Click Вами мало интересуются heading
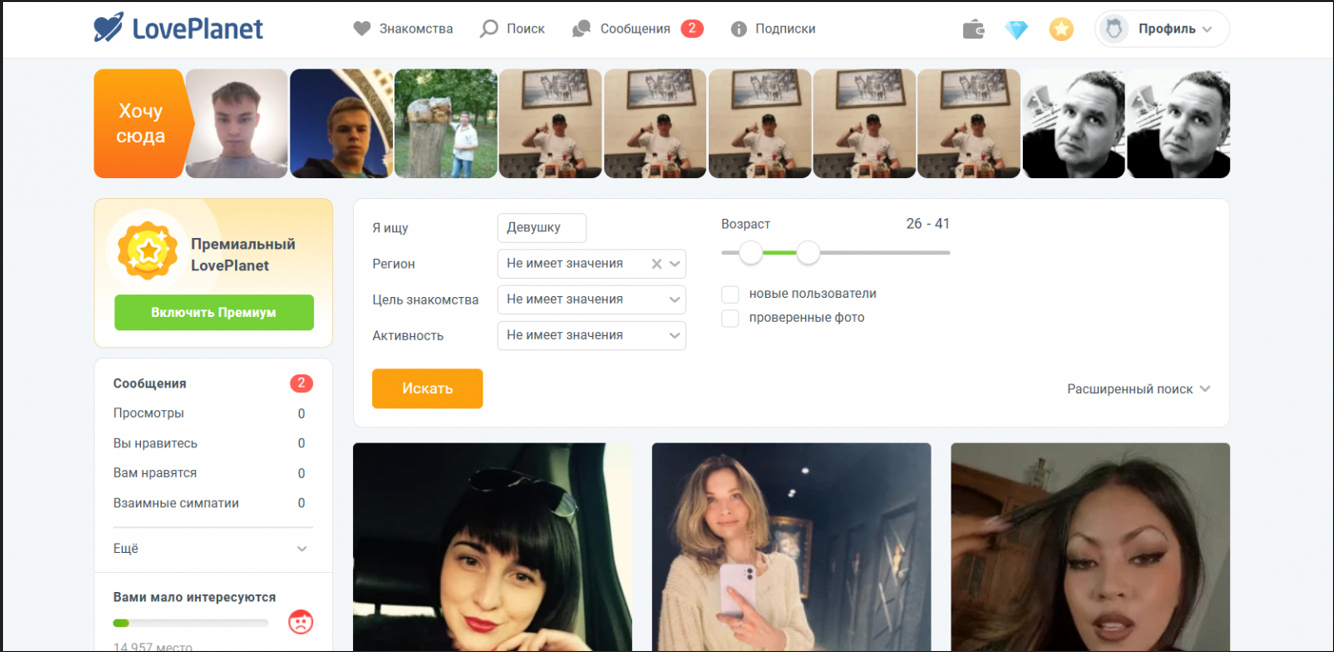Screen dimensions: 1334x652 coord(195,597)
